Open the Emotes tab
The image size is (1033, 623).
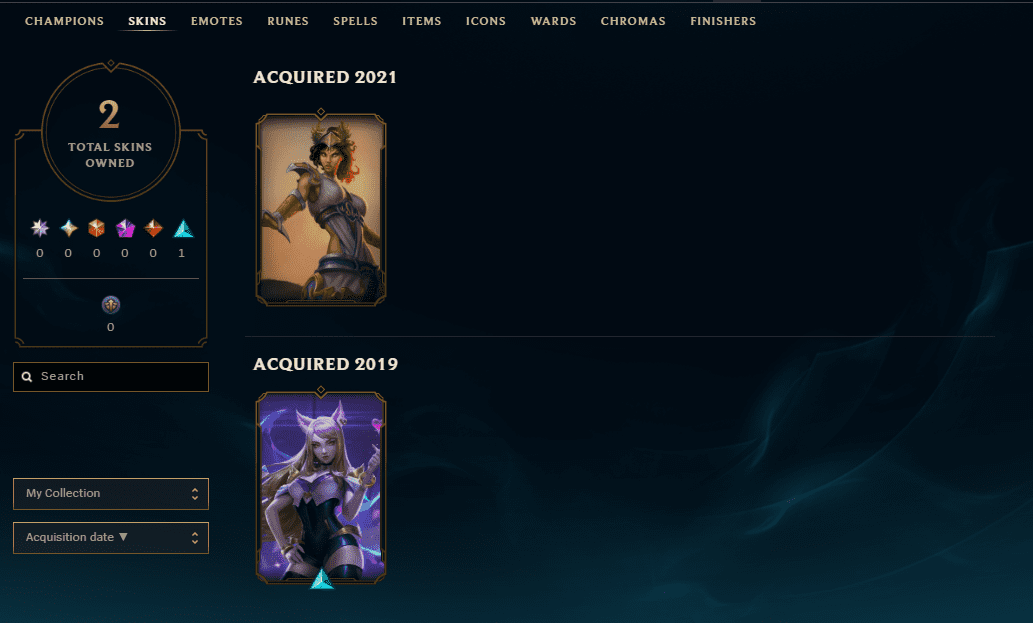point(217,21)
